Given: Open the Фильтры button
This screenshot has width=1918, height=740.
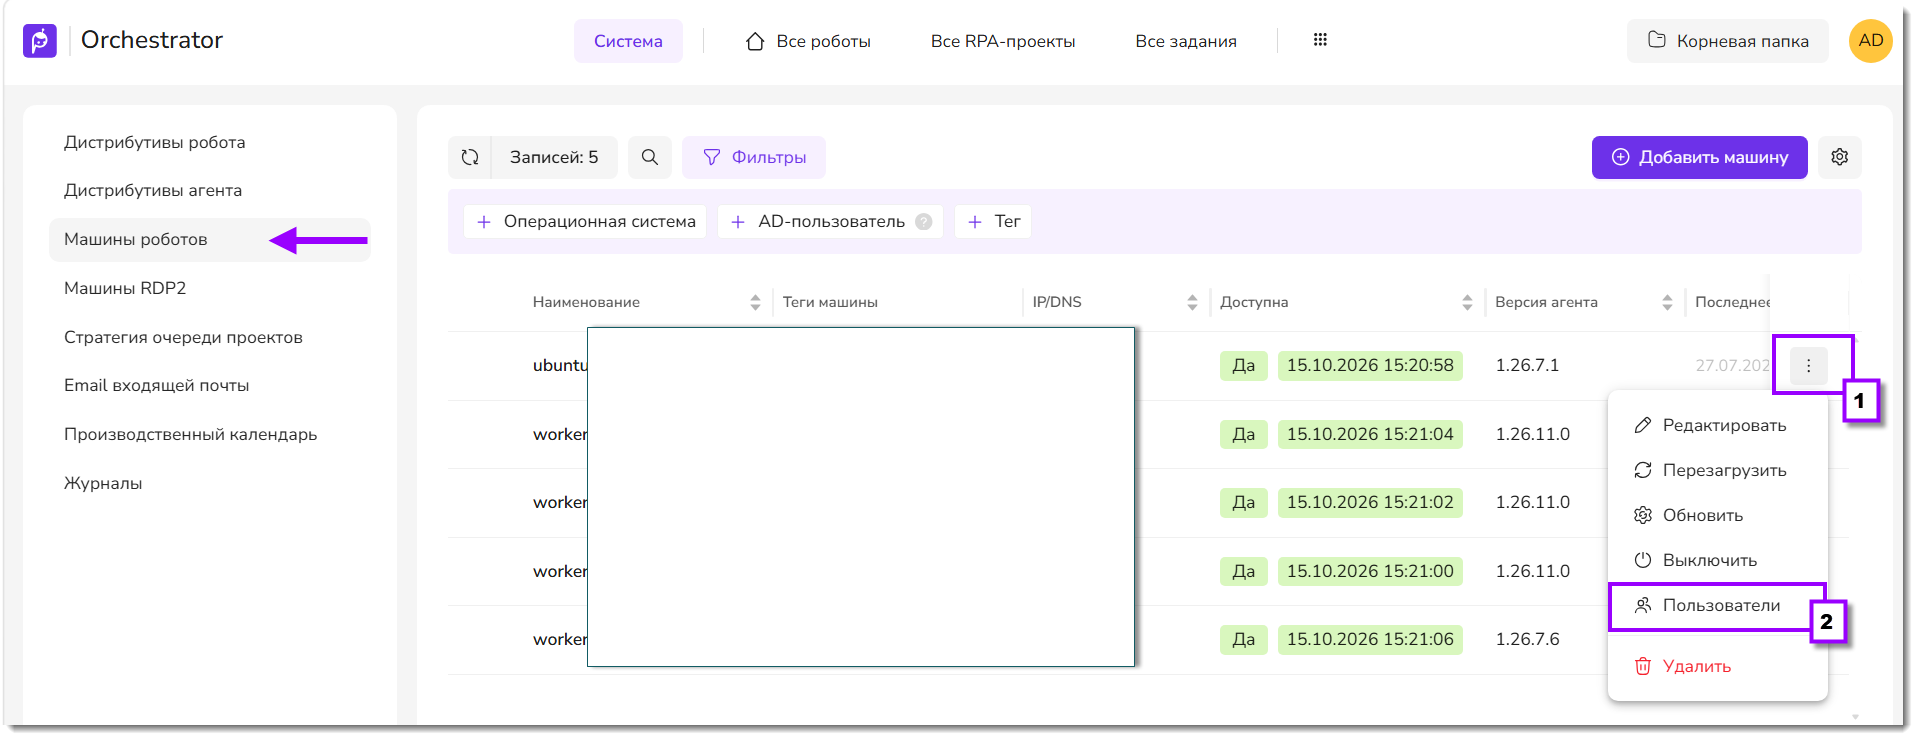Looking at the screenshot, I should click(754, 157).
